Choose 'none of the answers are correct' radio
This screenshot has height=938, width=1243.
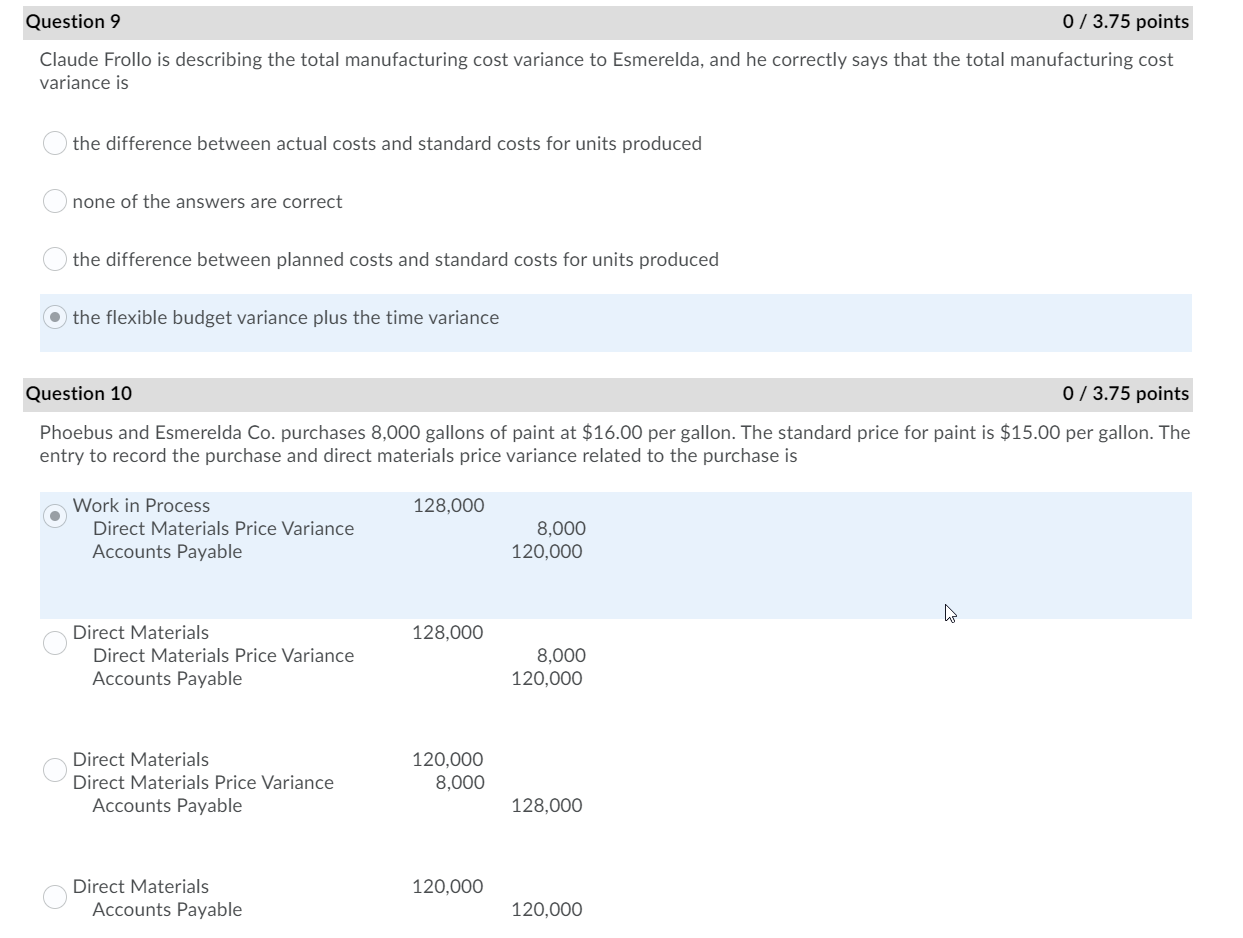point(55,202)
